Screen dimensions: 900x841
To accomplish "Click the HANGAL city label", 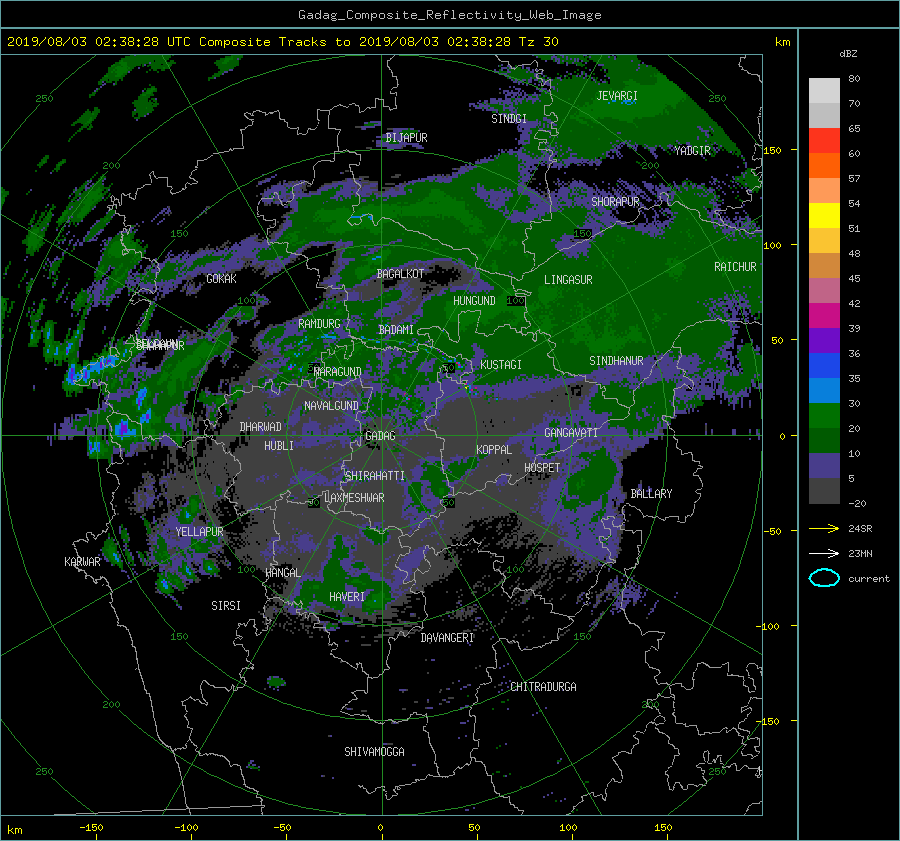I will pos(283,573).
